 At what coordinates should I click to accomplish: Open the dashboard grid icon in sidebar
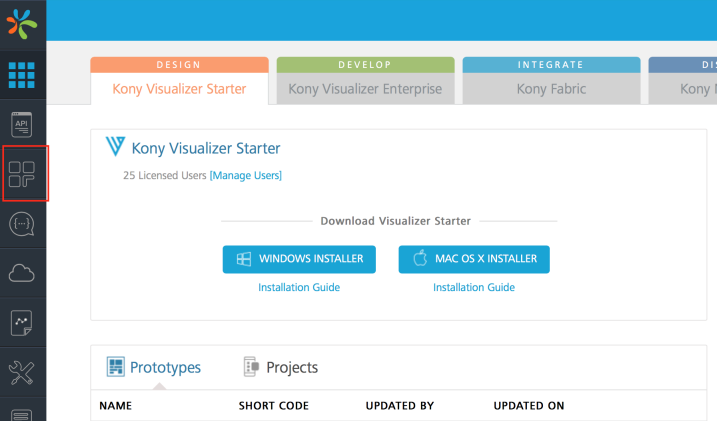point(21,75)
